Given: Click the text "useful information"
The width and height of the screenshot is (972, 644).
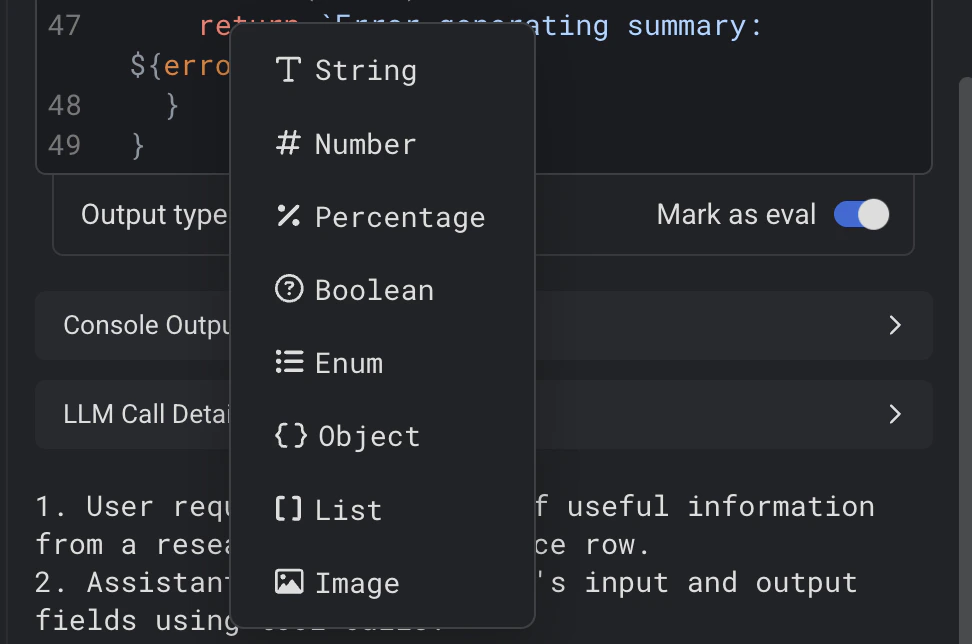Looking at the screenshot, I should click(720, 506).
